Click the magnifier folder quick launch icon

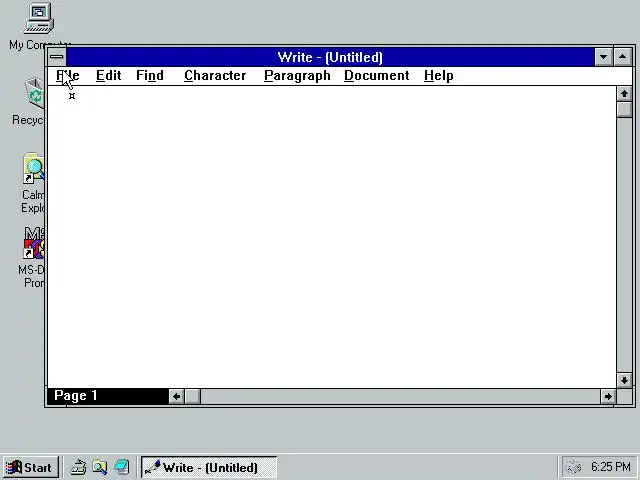(x=100, y=467)
